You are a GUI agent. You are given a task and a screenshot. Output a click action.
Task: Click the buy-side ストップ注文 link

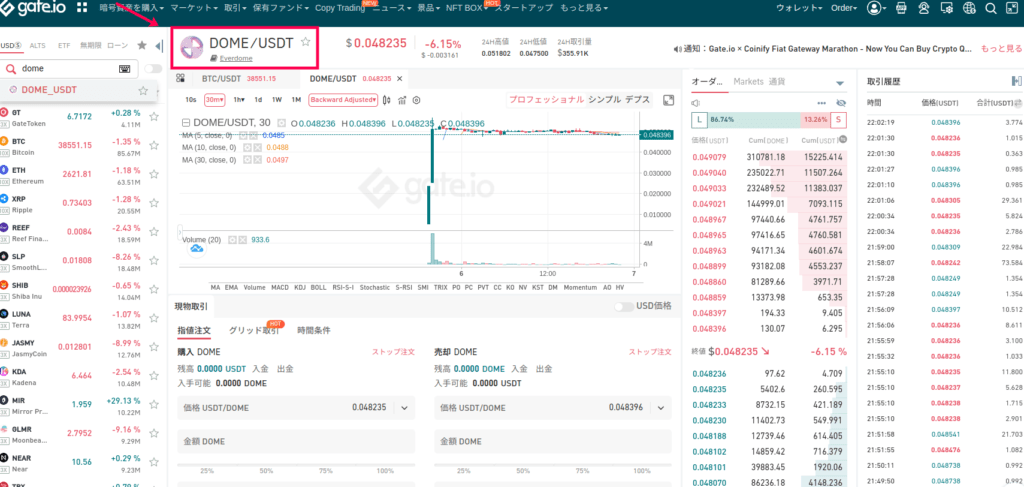coord(393,352)
